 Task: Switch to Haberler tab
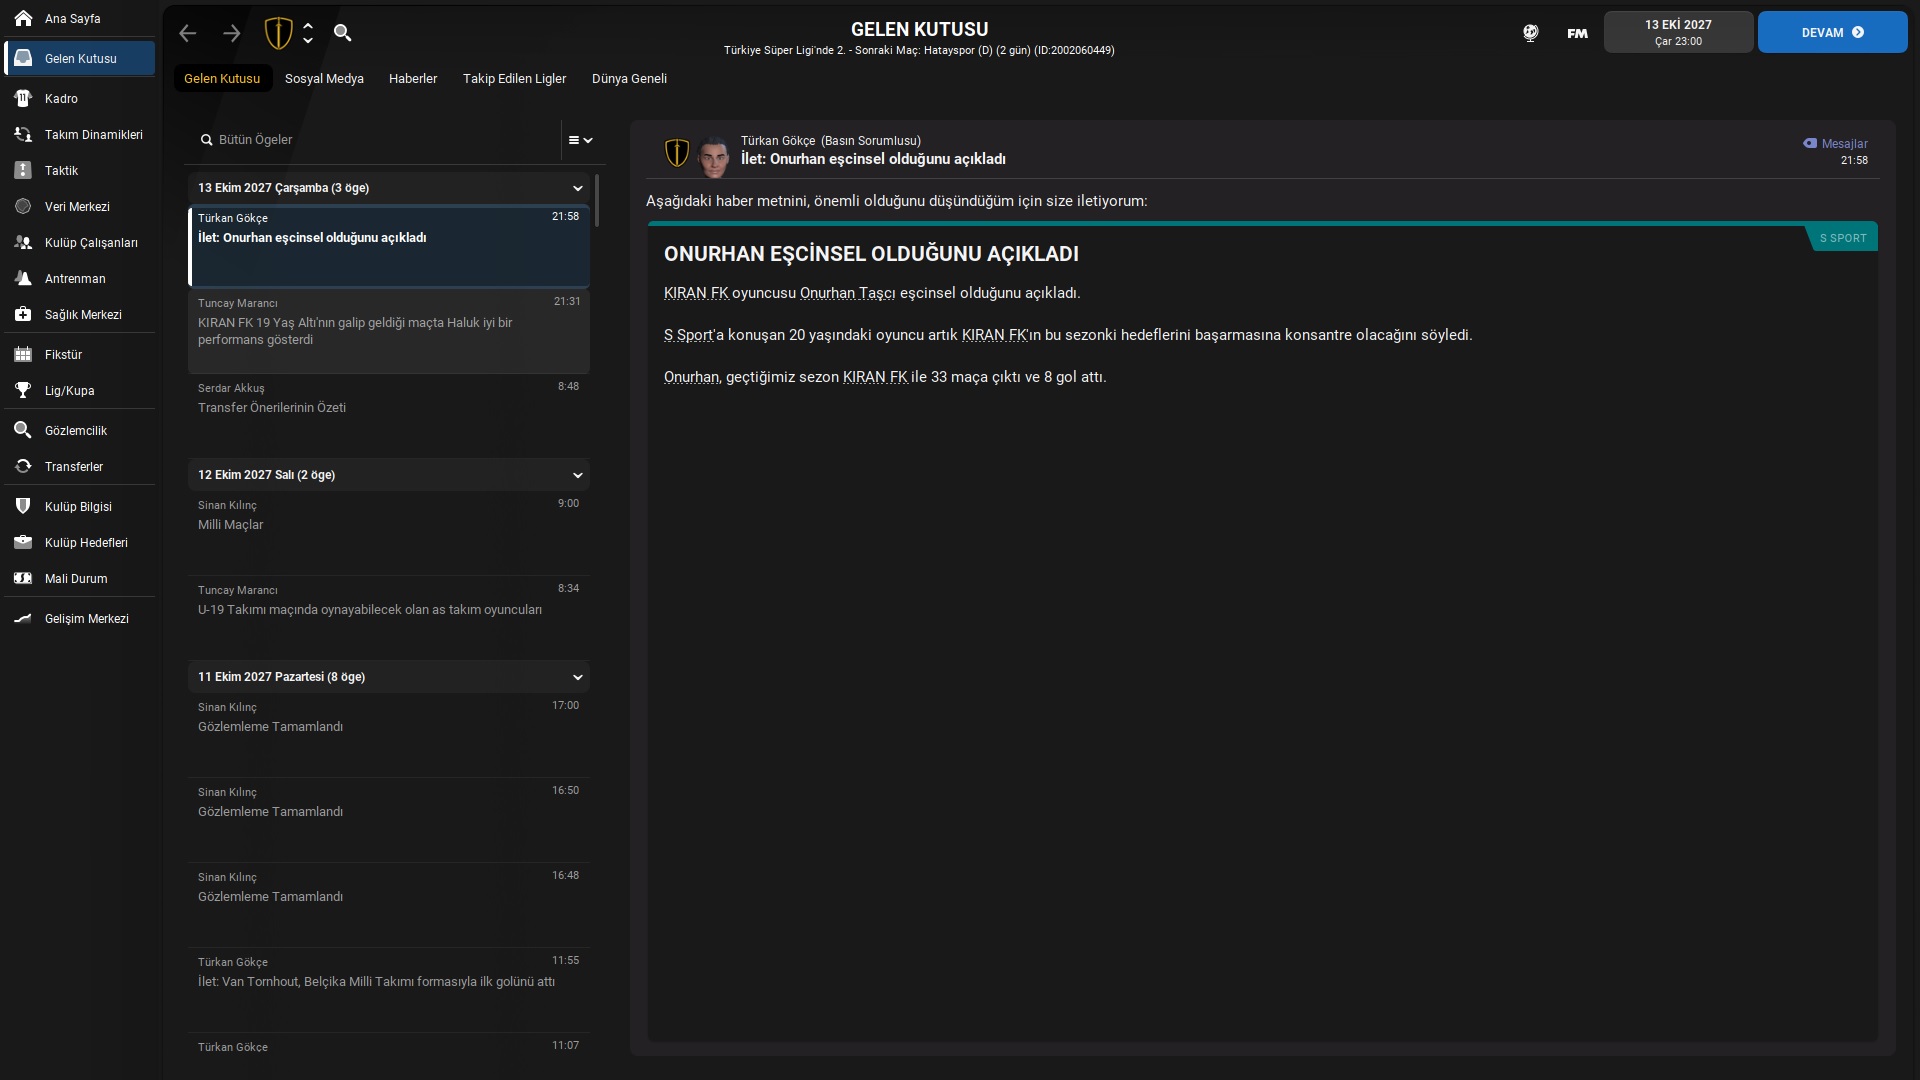[413, 79]
